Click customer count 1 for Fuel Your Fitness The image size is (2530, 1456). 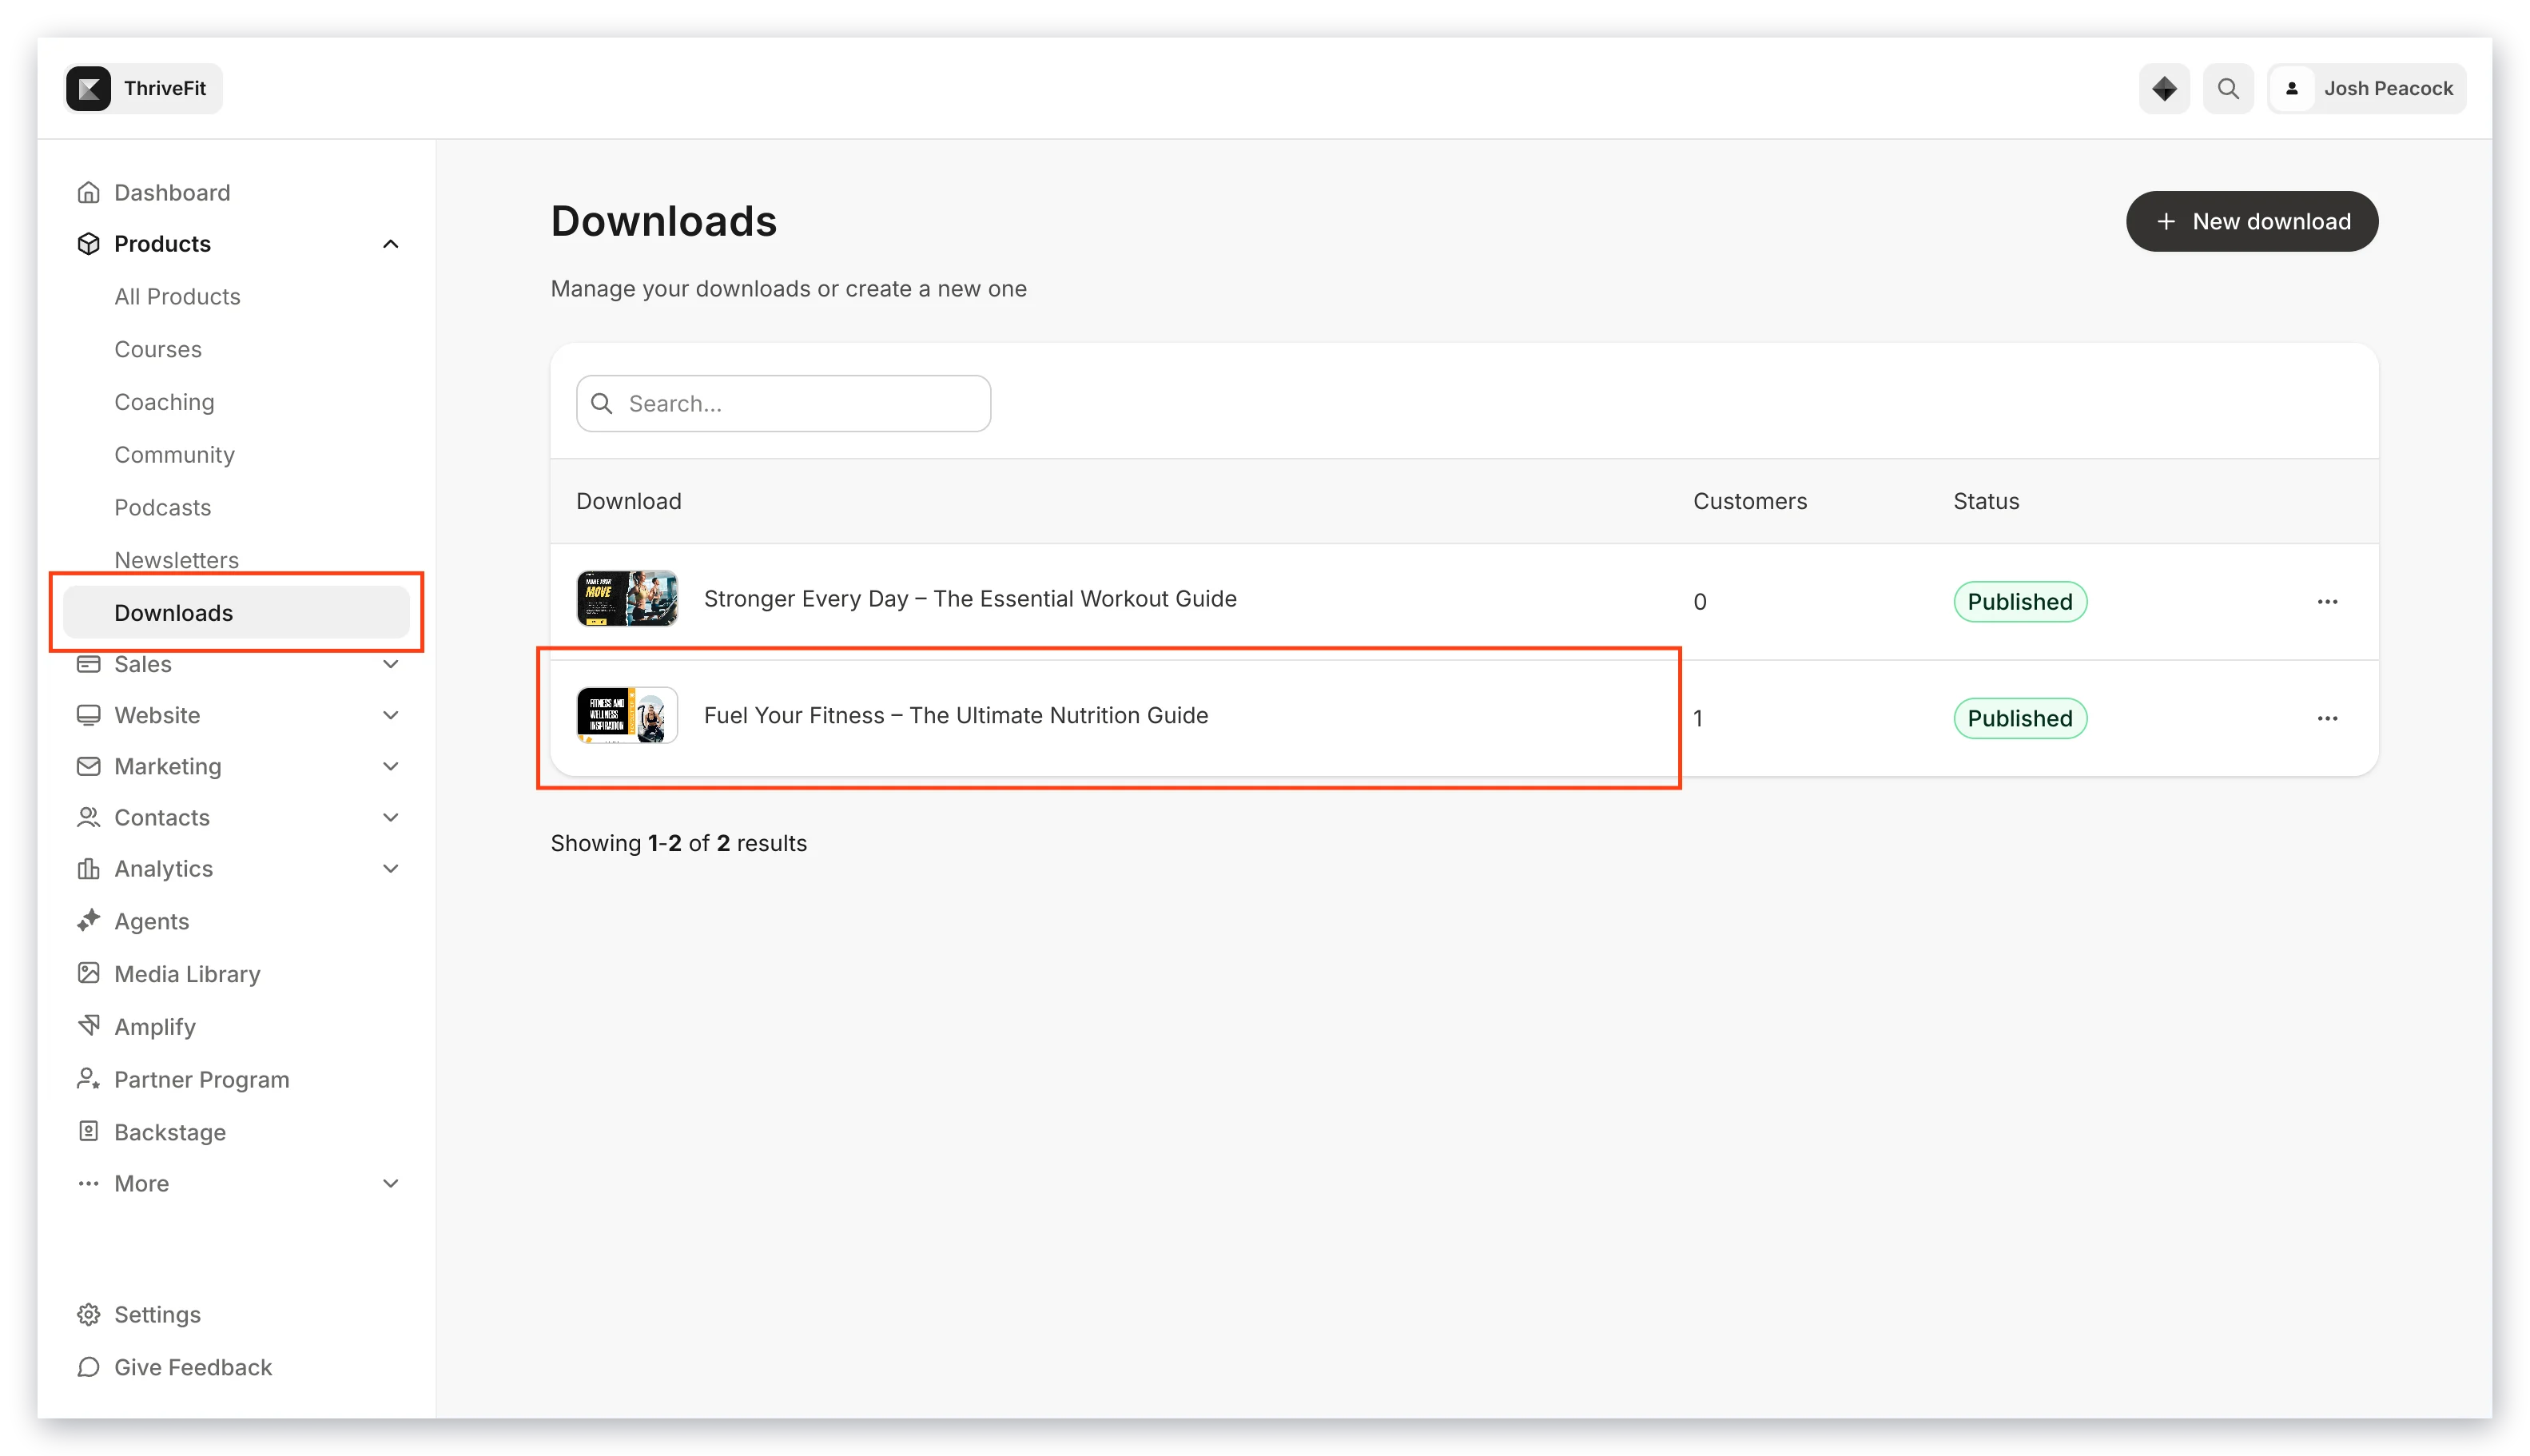pyautogui.click(x=1697, y=718)
